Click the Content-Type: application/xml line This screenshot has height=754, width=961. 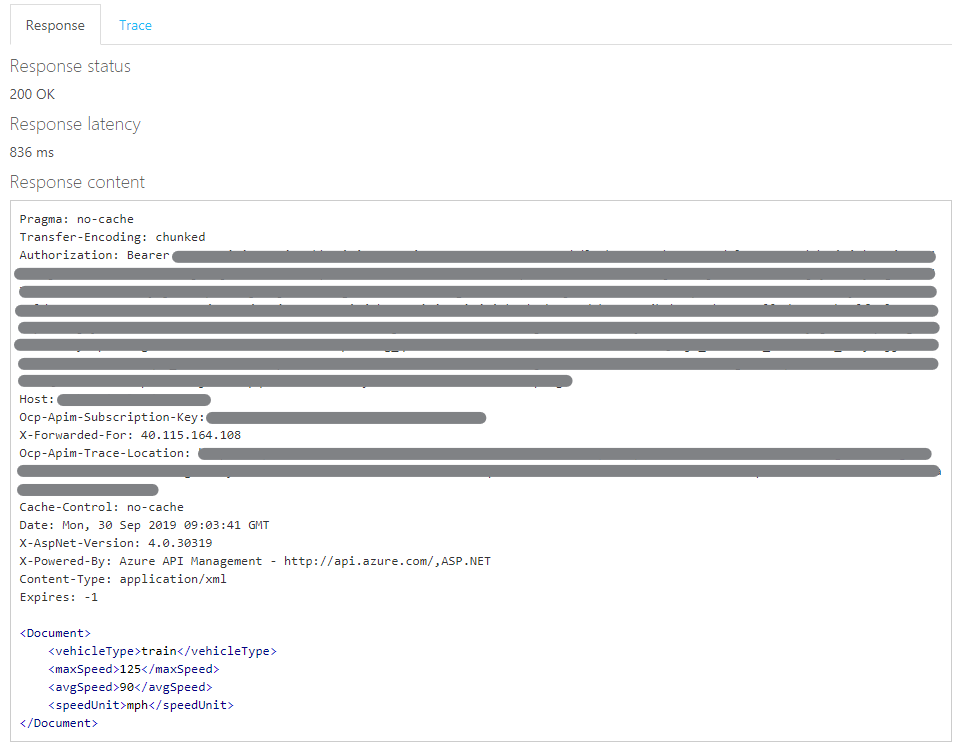(x=123, y=579)
